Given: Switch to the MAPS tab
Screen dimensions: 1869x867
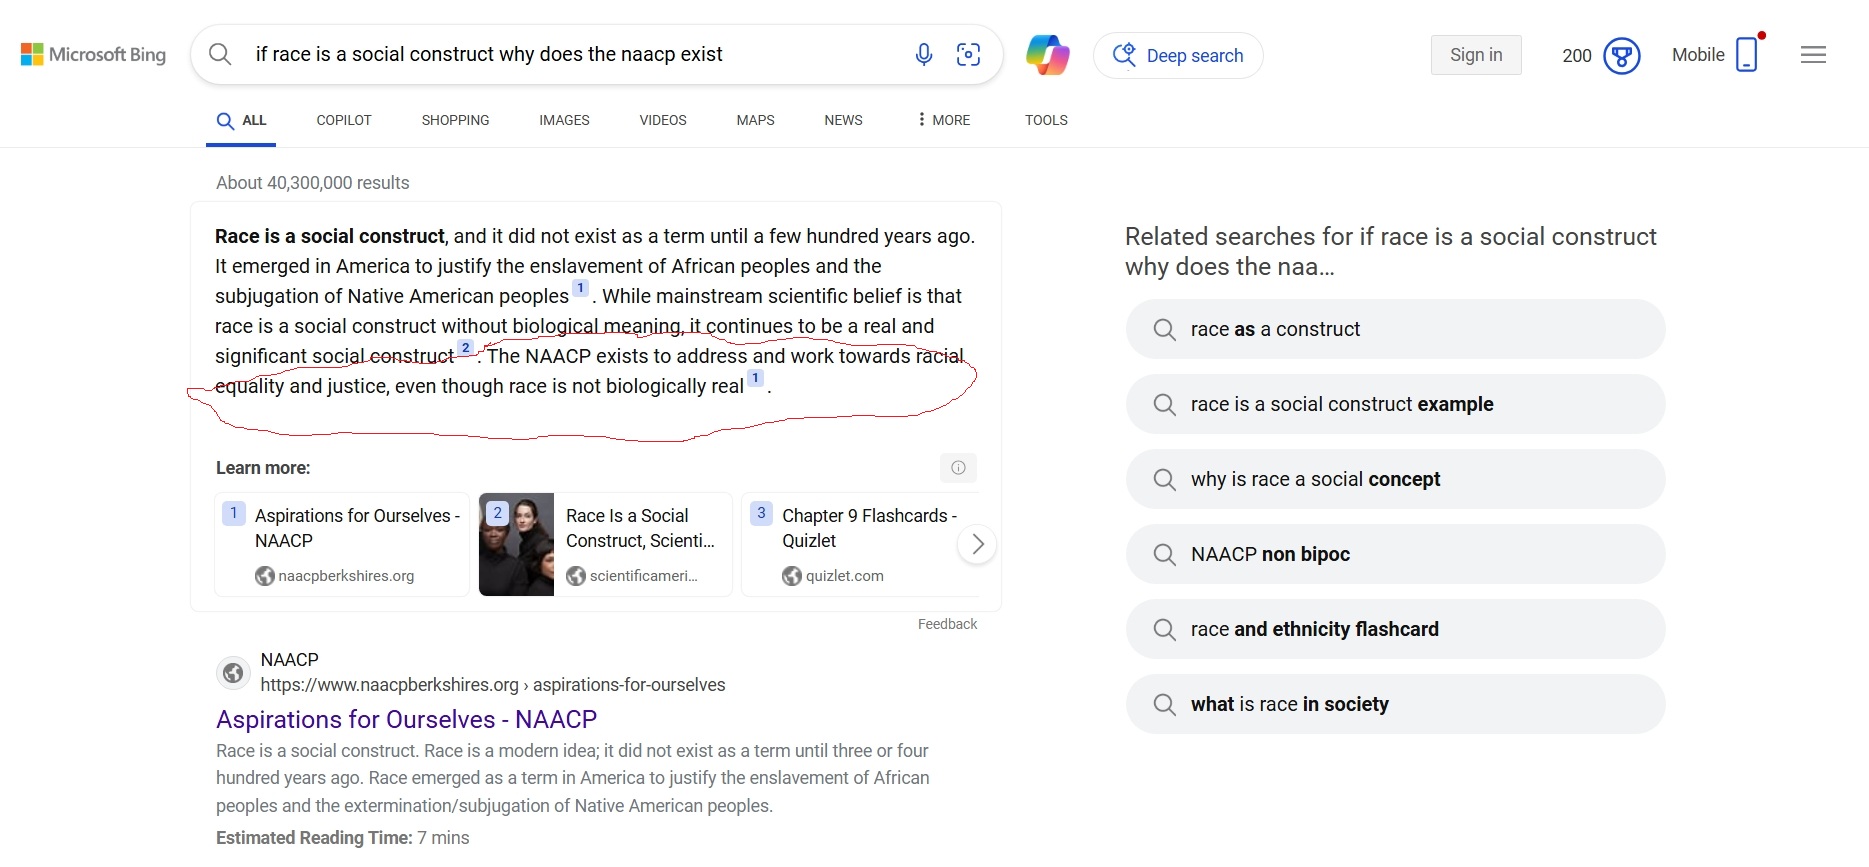Looking at the screenshot, I should pyautogui.click(x=755, y=120).
